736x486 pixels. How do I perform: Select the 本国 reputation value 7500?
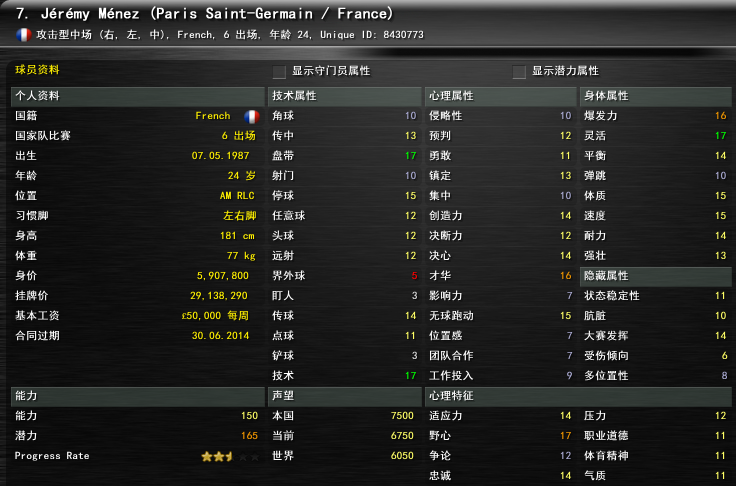402,416
